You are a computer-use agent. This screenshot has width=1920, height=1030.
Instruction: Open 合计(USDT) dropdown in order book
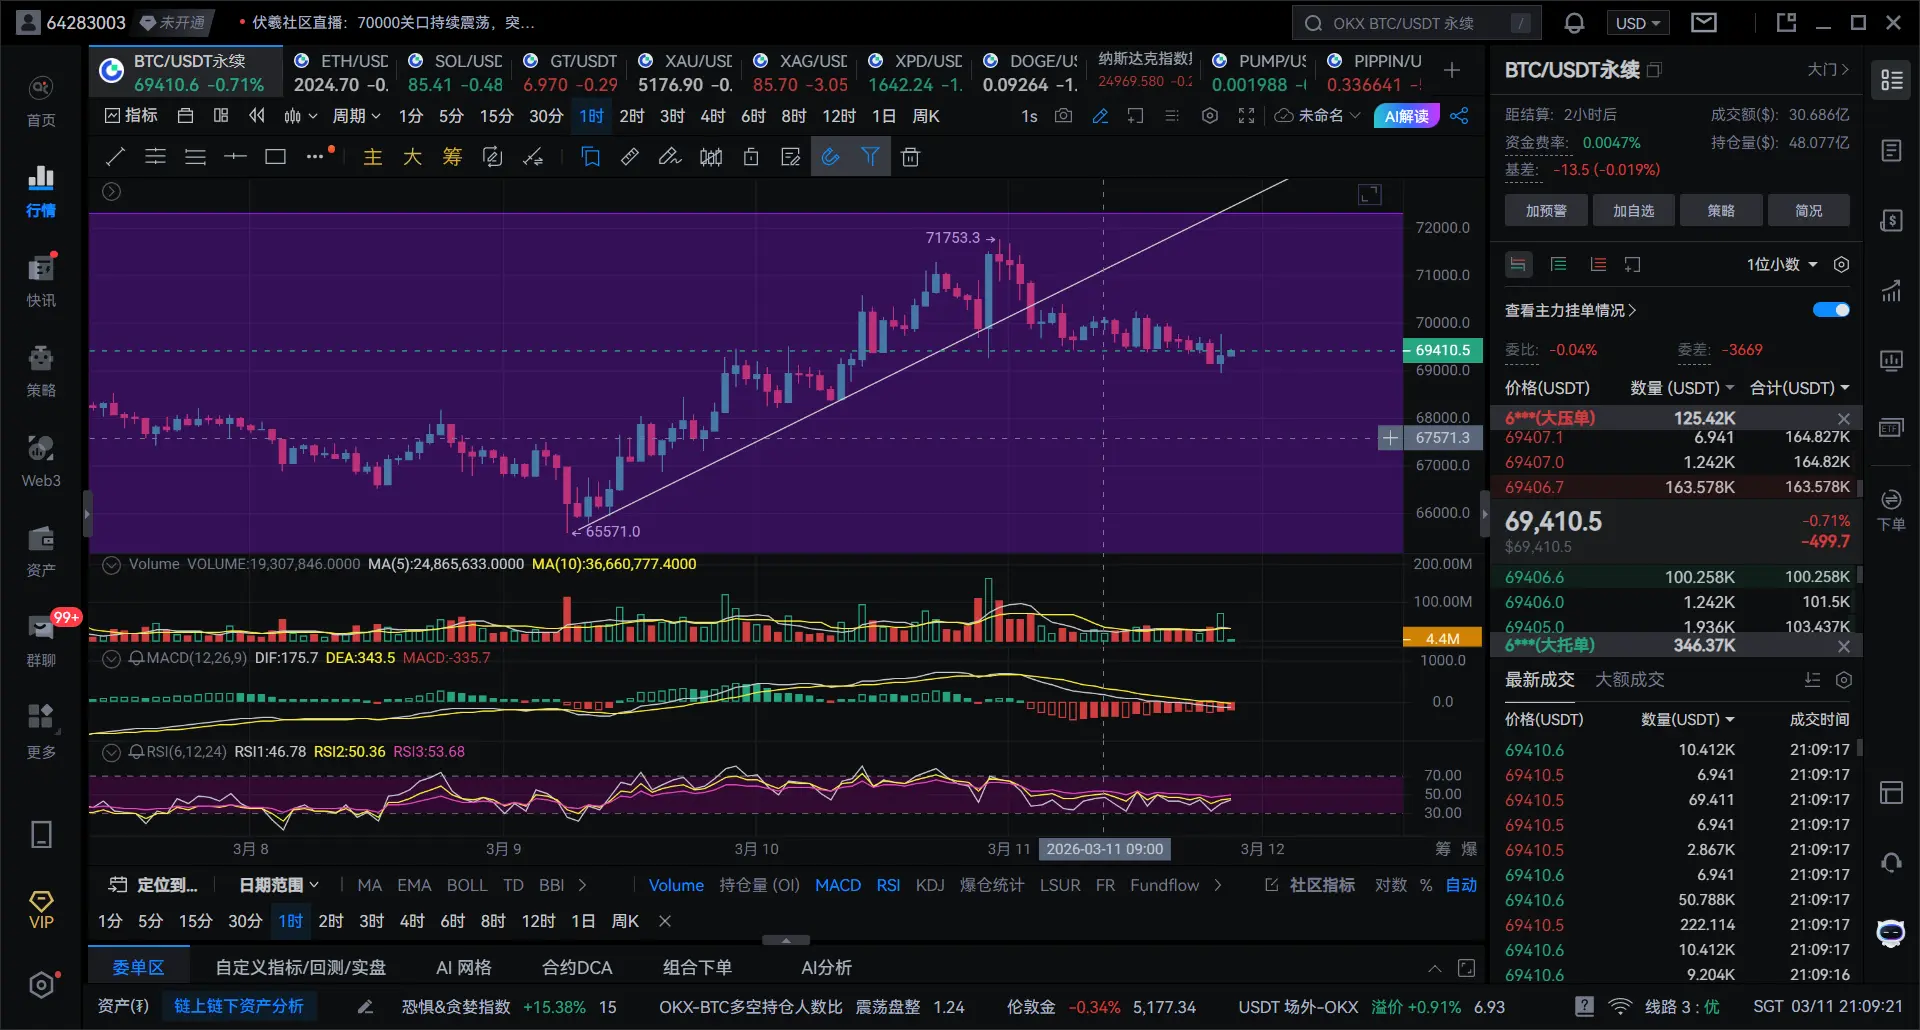tap(1800, 388)
